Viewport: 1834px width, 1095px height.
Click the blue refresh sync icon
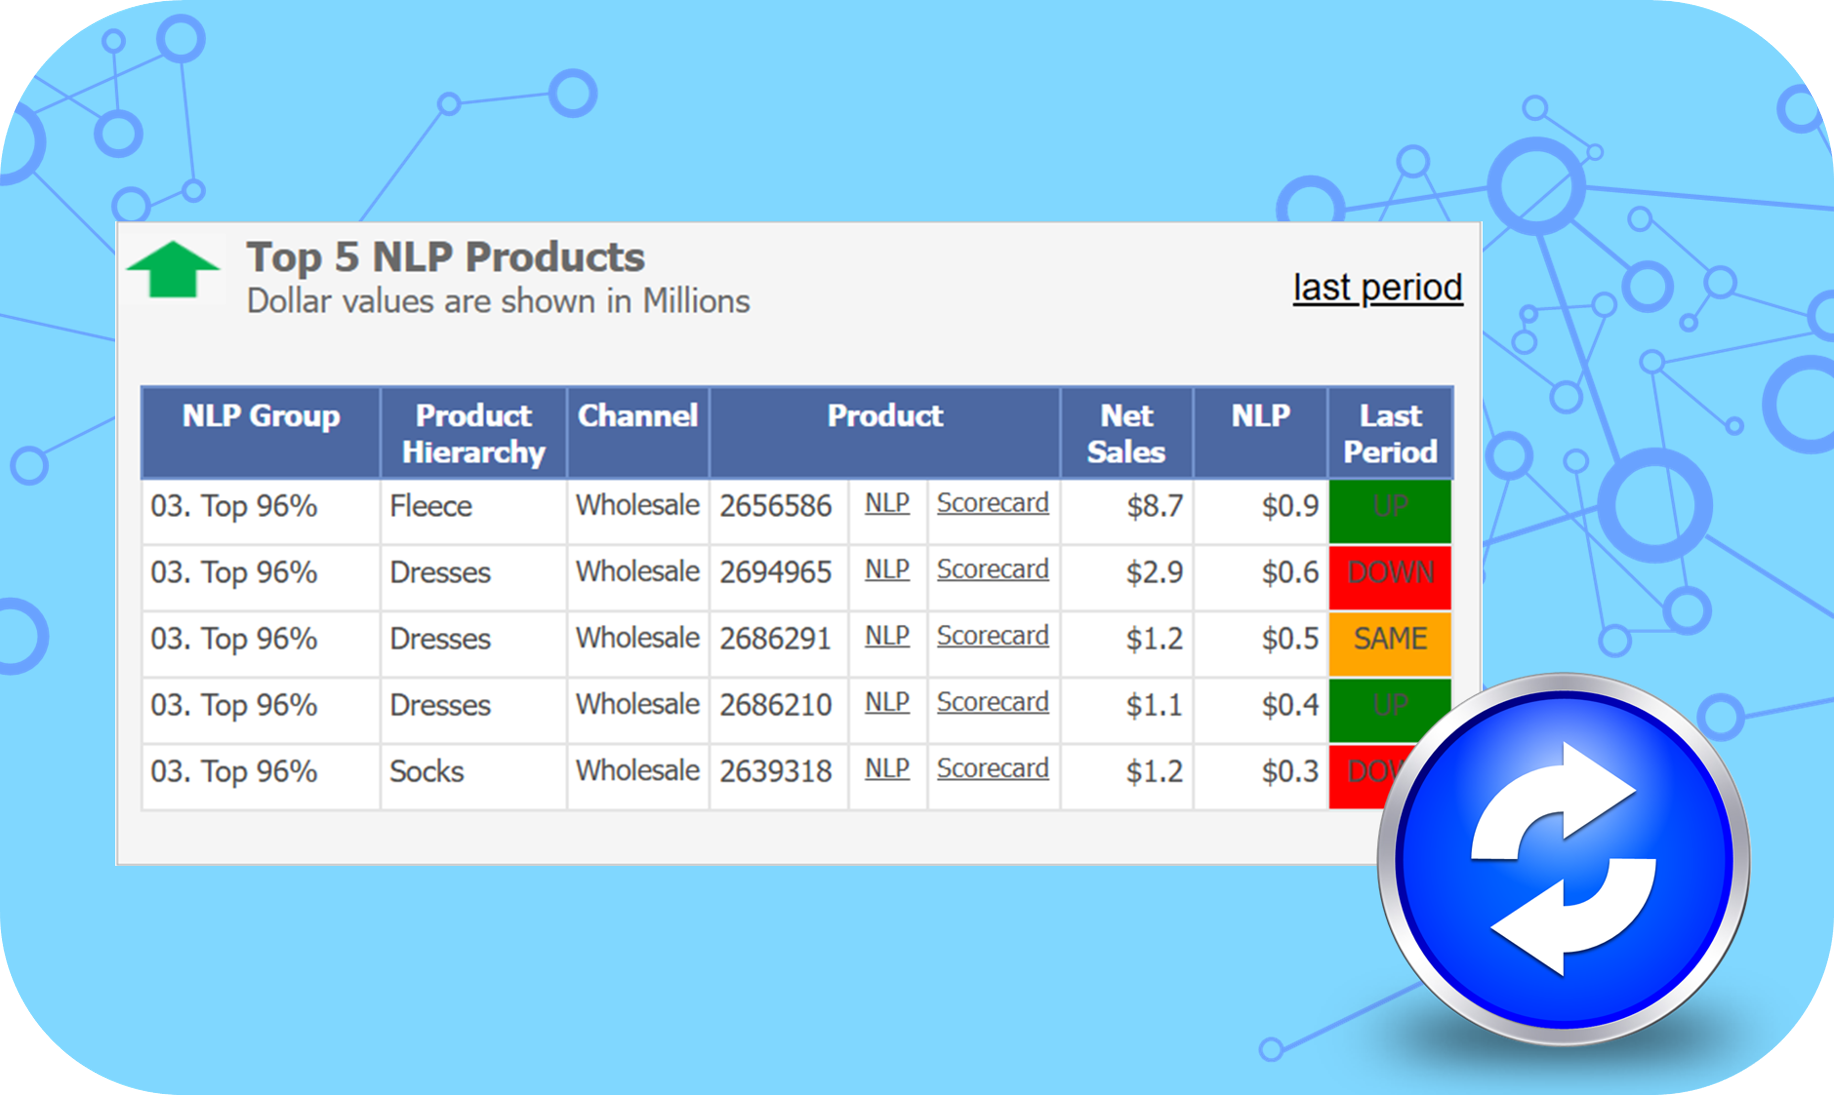click(1562, 859)
